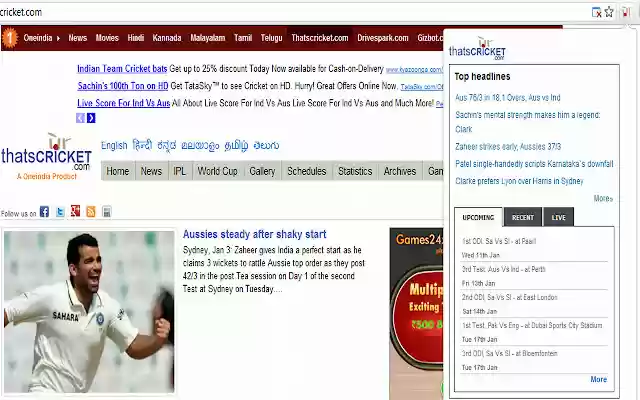Image resolution: width=640 pixels, height=400 pixels.
Task: Select News in the top maroon bar
Action: tap(78, 38)
